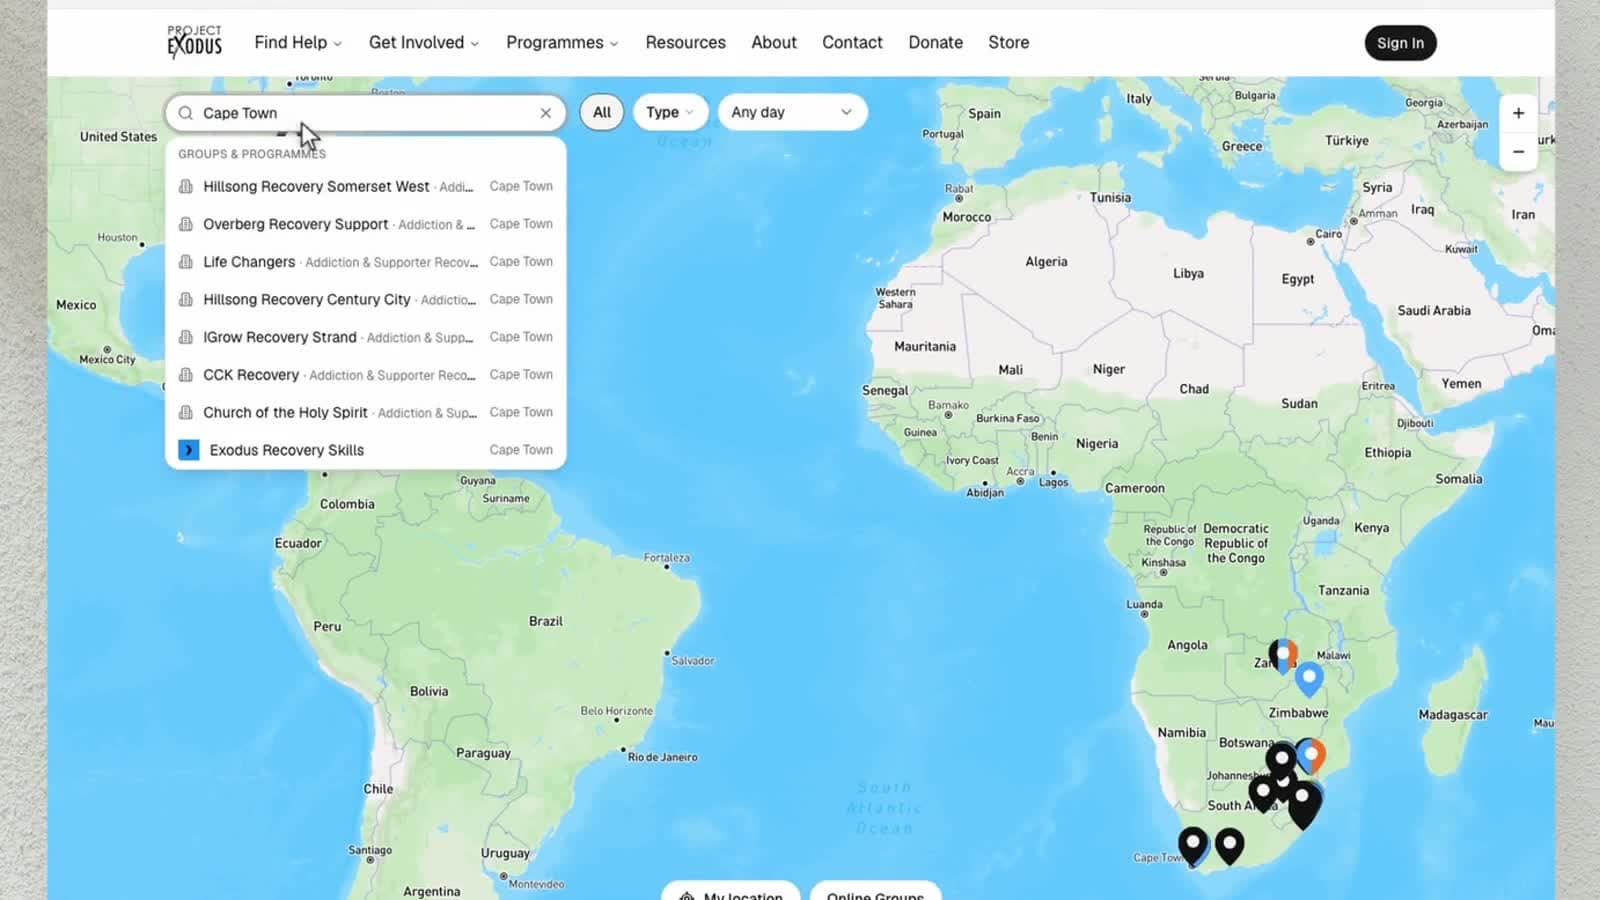Open the Contact page
This screenshot has width=1600, height=900.
point(852,42)
